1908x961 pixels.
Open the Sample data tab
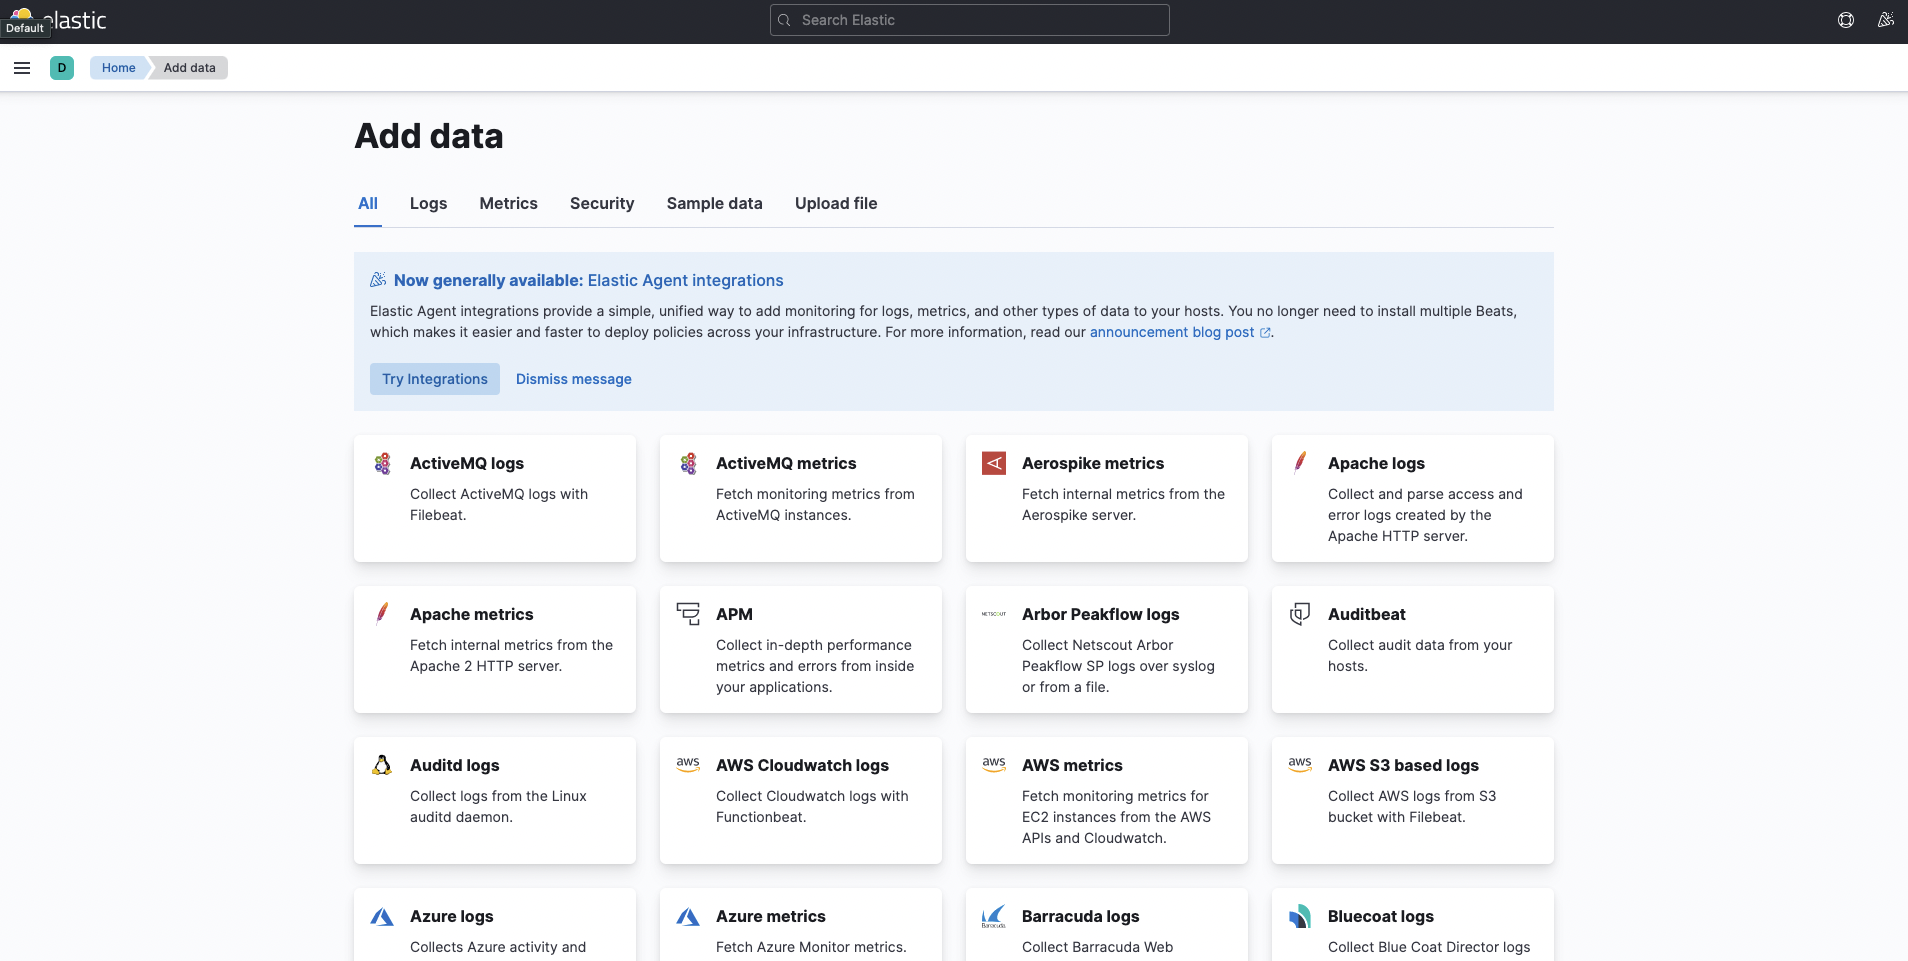click(714, 204)
